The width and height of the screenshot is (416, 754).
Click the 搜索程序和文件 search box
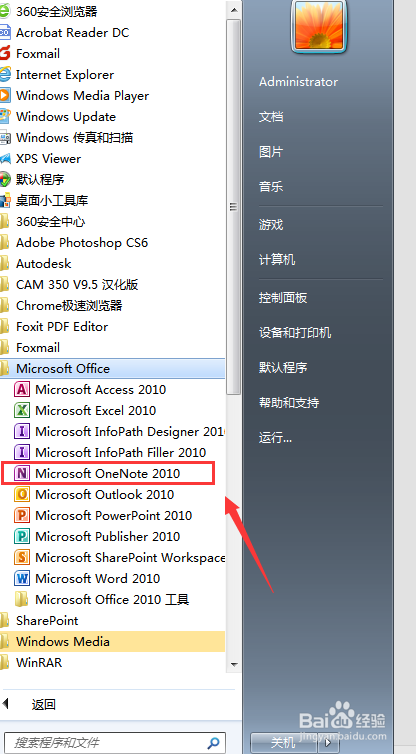point(114,743)
